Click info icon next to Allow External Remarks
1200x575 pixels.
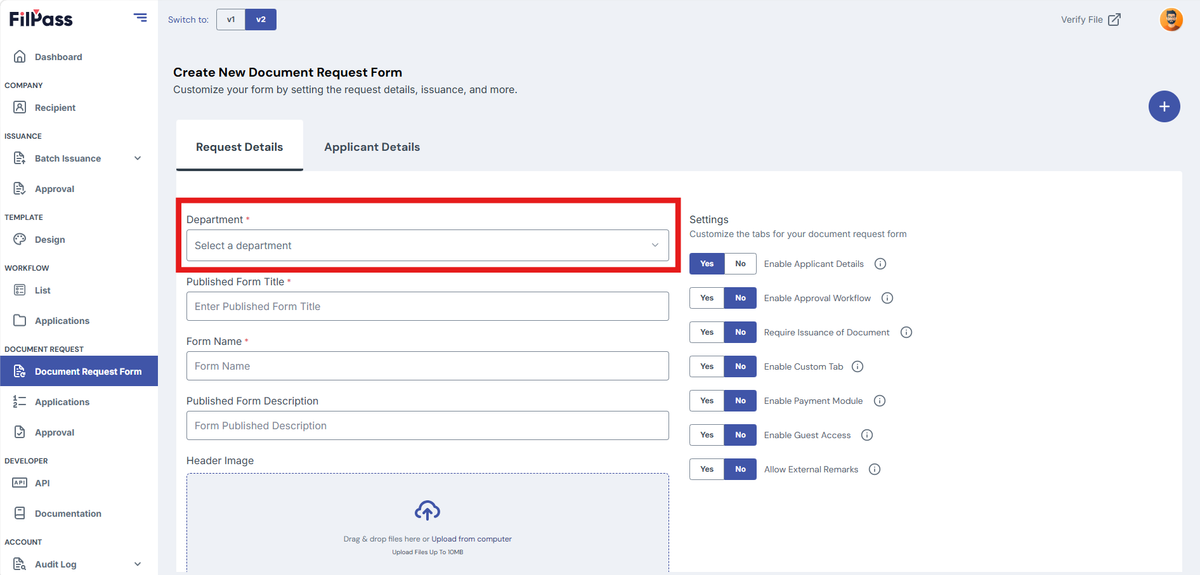click(x=874, y=469)
